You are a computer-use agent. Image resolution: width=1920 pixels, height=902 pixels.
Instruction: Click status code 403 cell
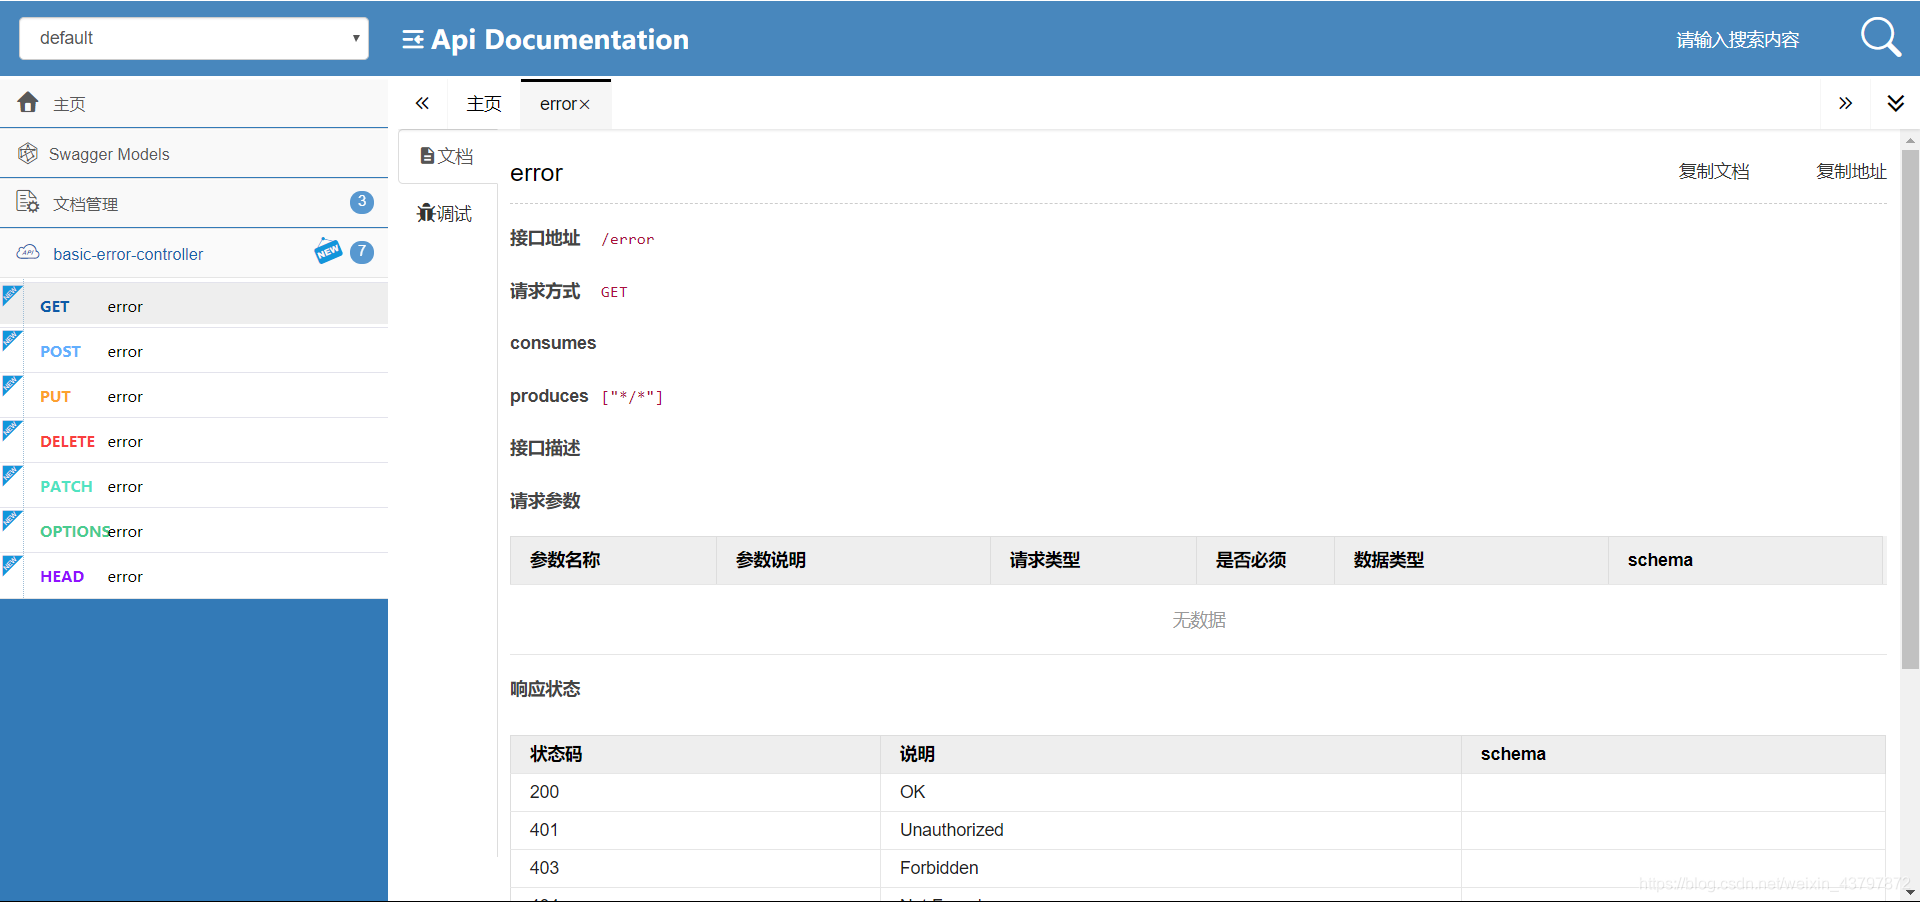(695, 868)
